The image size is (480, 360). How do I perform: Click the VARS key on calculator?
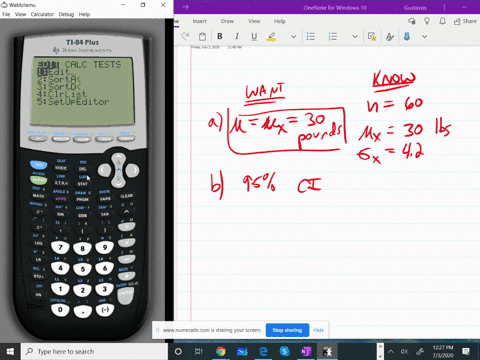105,199
